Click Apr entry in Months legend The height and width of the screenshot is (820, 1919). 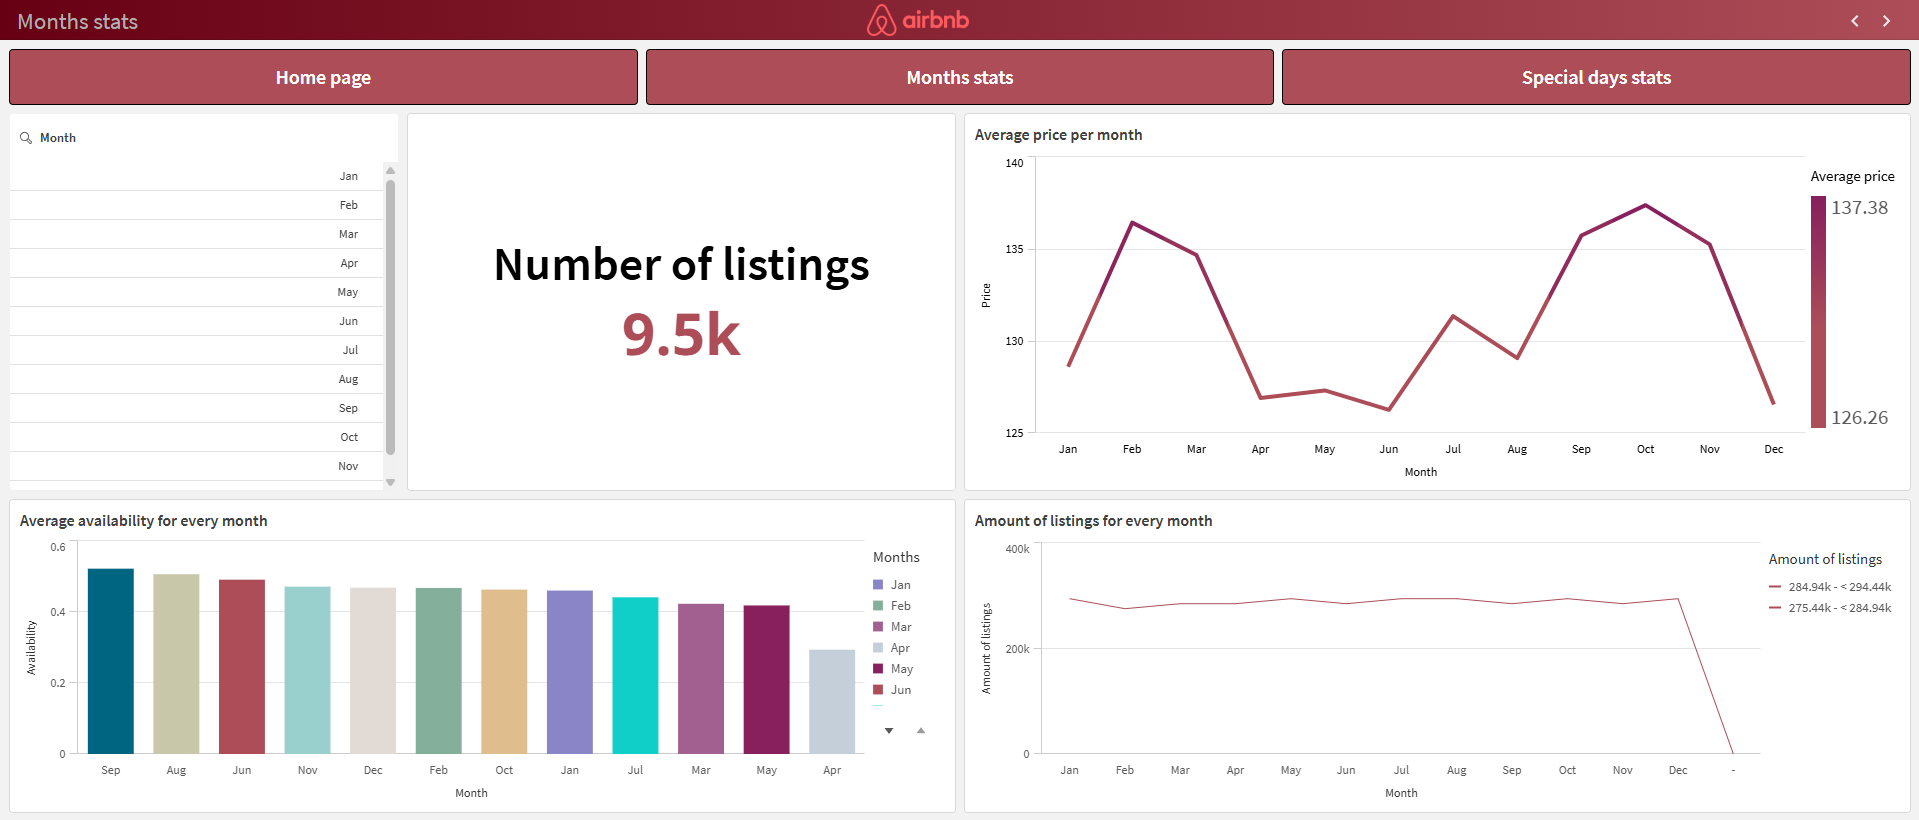tap(891, 648)
